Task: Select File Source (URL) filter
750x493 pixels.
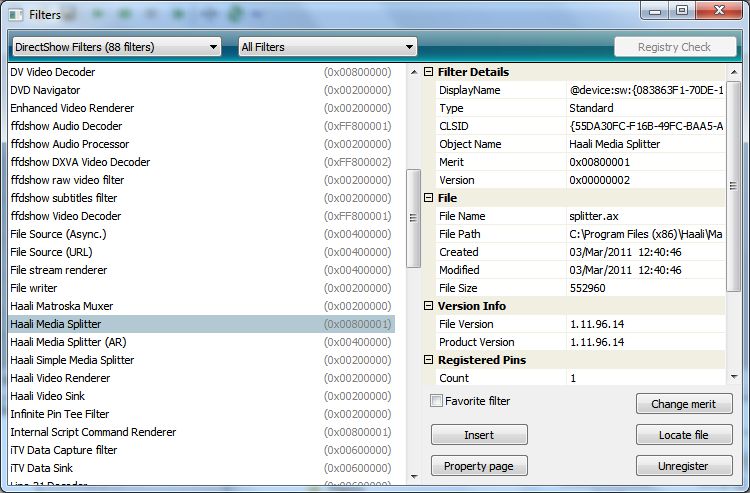Action: (x=201, y=252)
